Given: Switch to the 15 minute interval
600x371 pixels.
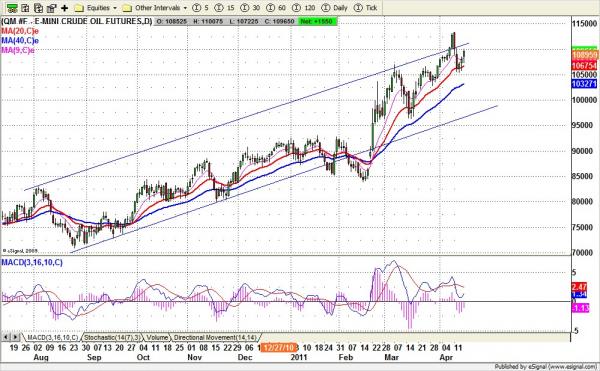Looking at the screenshot, I should pyautogui.click(x=224, y=8).
